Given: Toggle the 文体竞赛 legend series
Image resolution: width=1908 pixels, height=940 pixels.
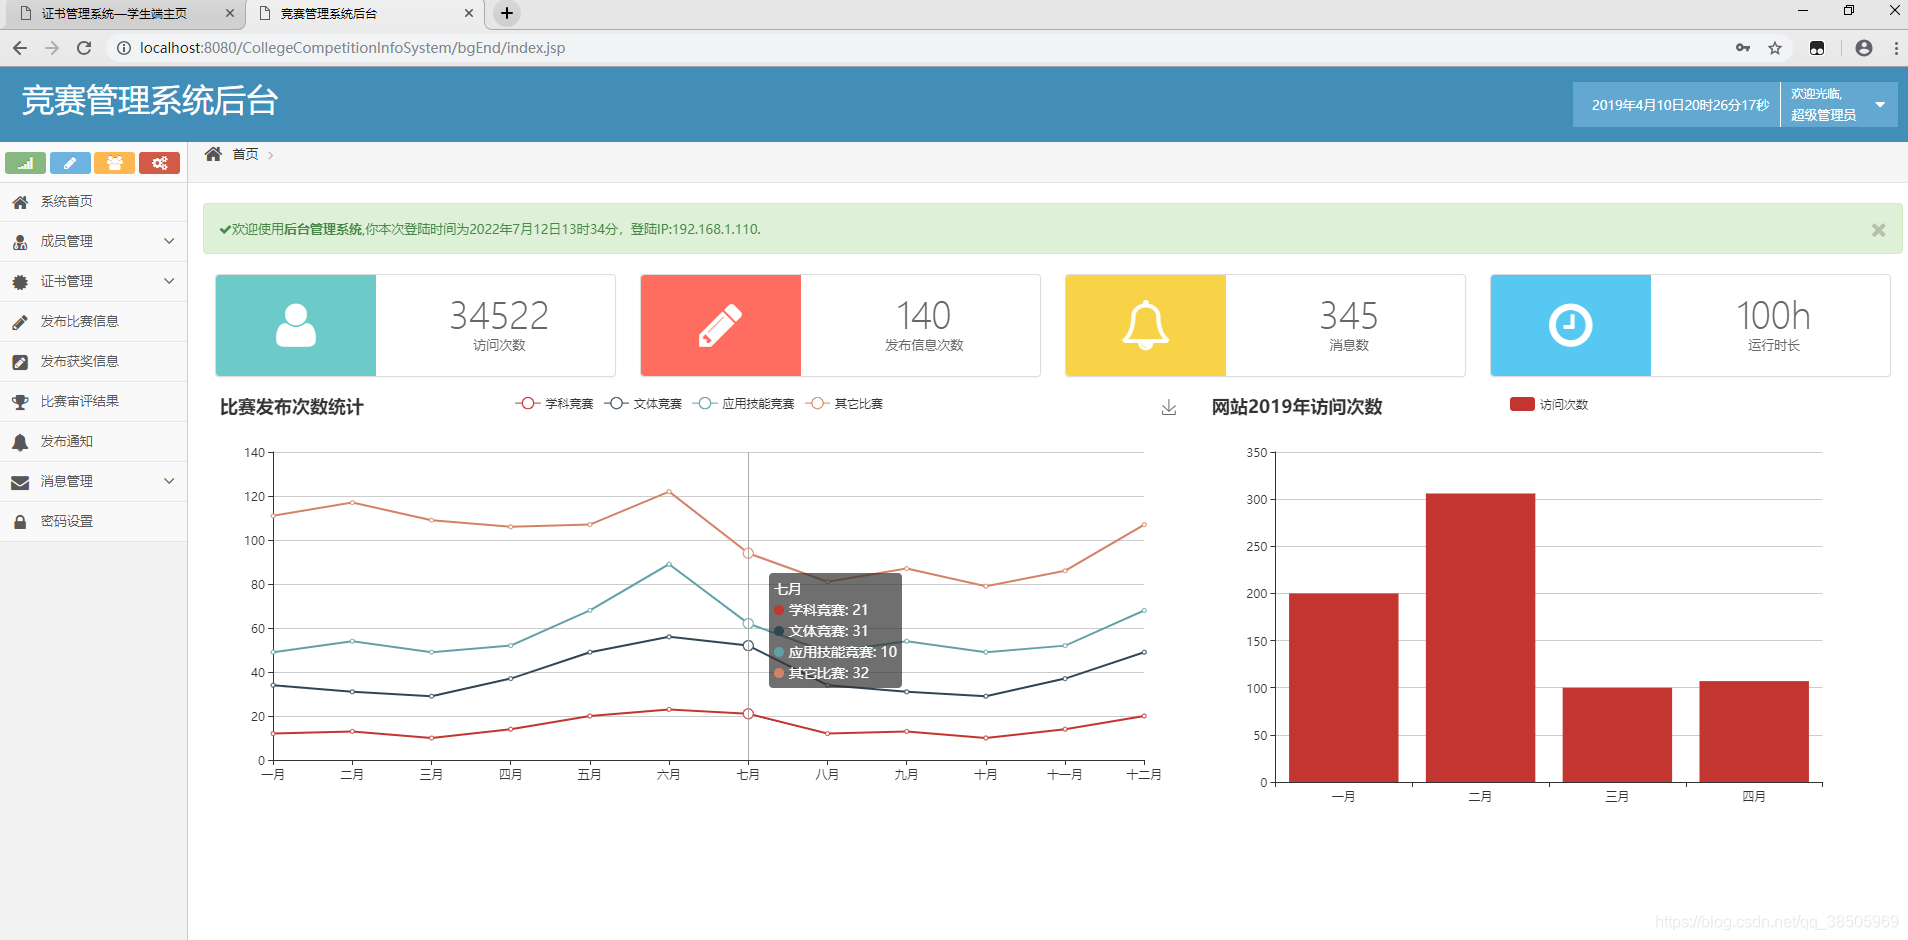Looking at the screenshot, I should coord(643,404).
